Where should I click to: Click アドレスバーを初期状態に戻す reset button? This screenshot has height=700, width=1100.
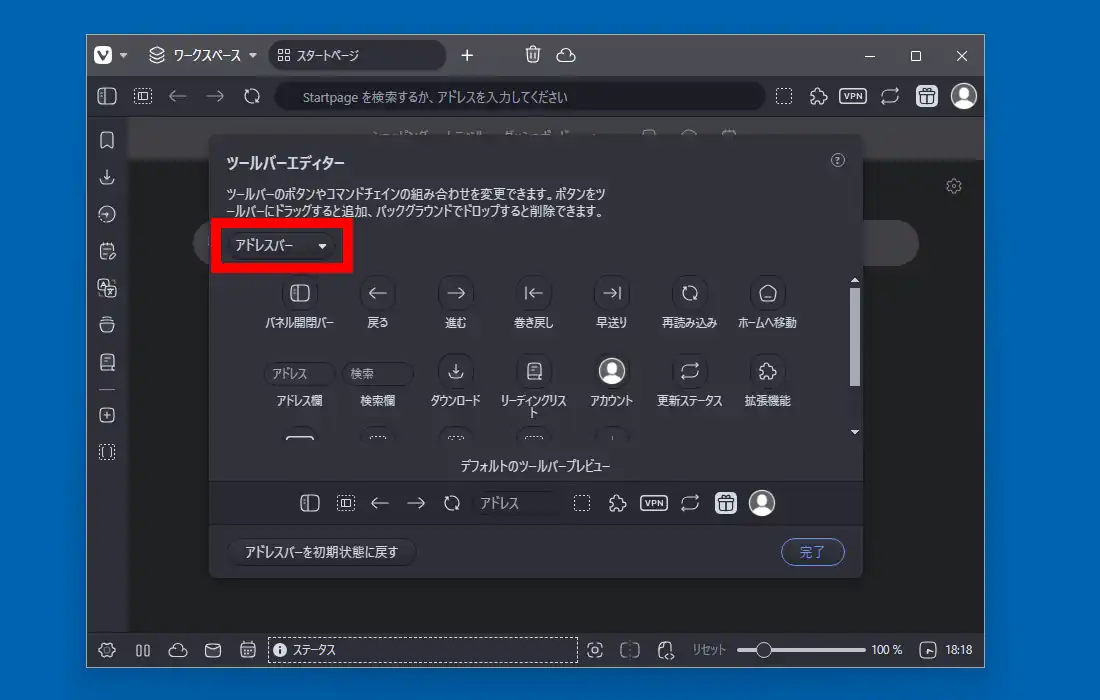point(322,552)
